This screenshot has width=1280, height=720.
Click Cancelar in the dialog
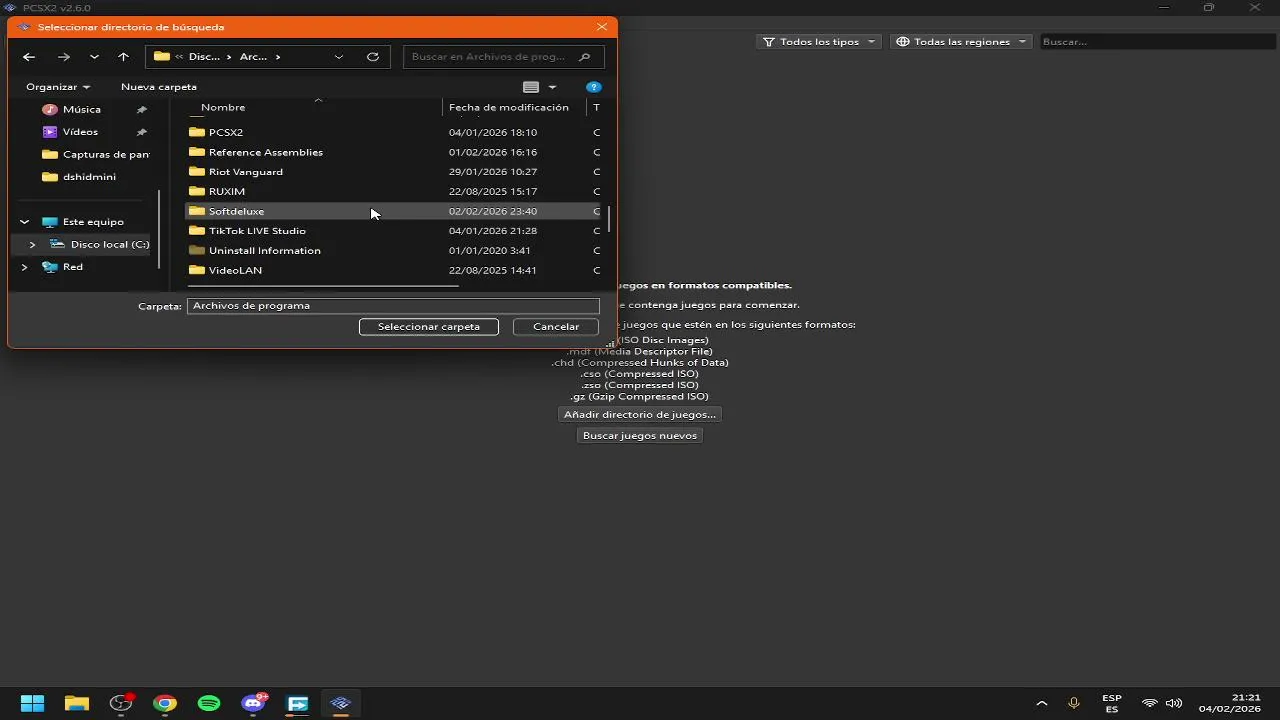click(x=556, y=327)
